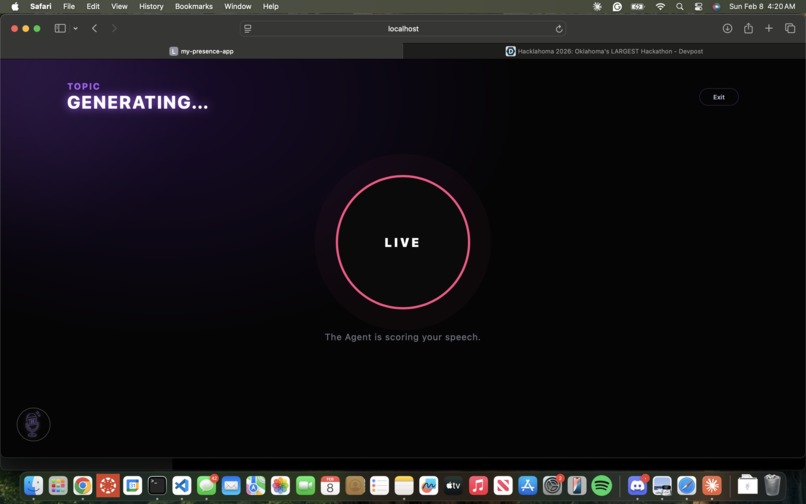Open the page settings icon in address bar
The width and height of the screenshot is (806, 504).
(248, 29)
